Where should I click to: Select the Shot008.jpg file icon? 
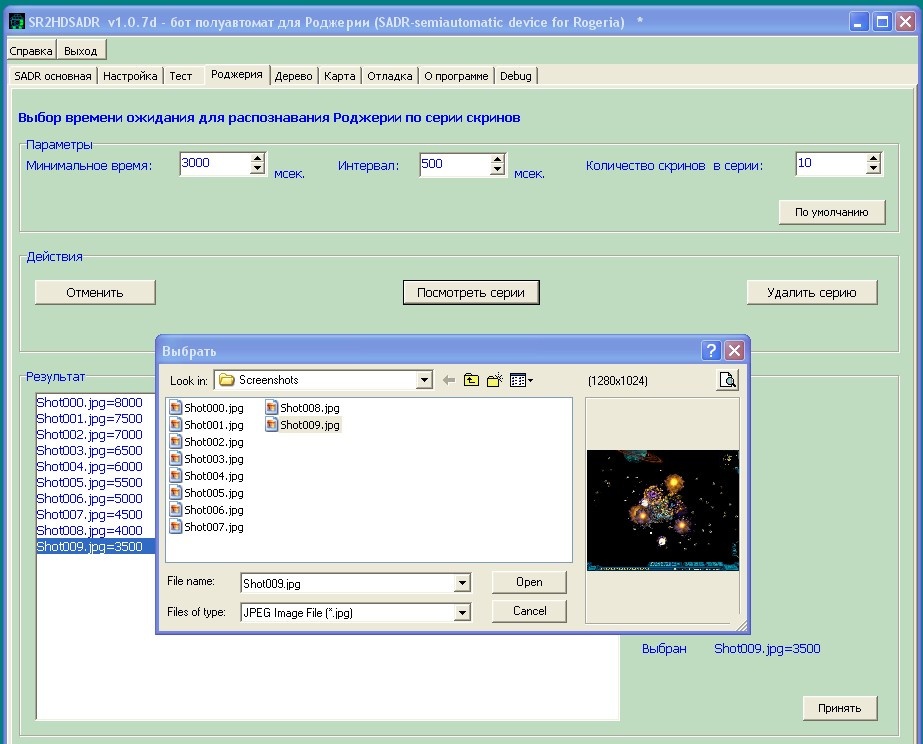tap(271, 407)
